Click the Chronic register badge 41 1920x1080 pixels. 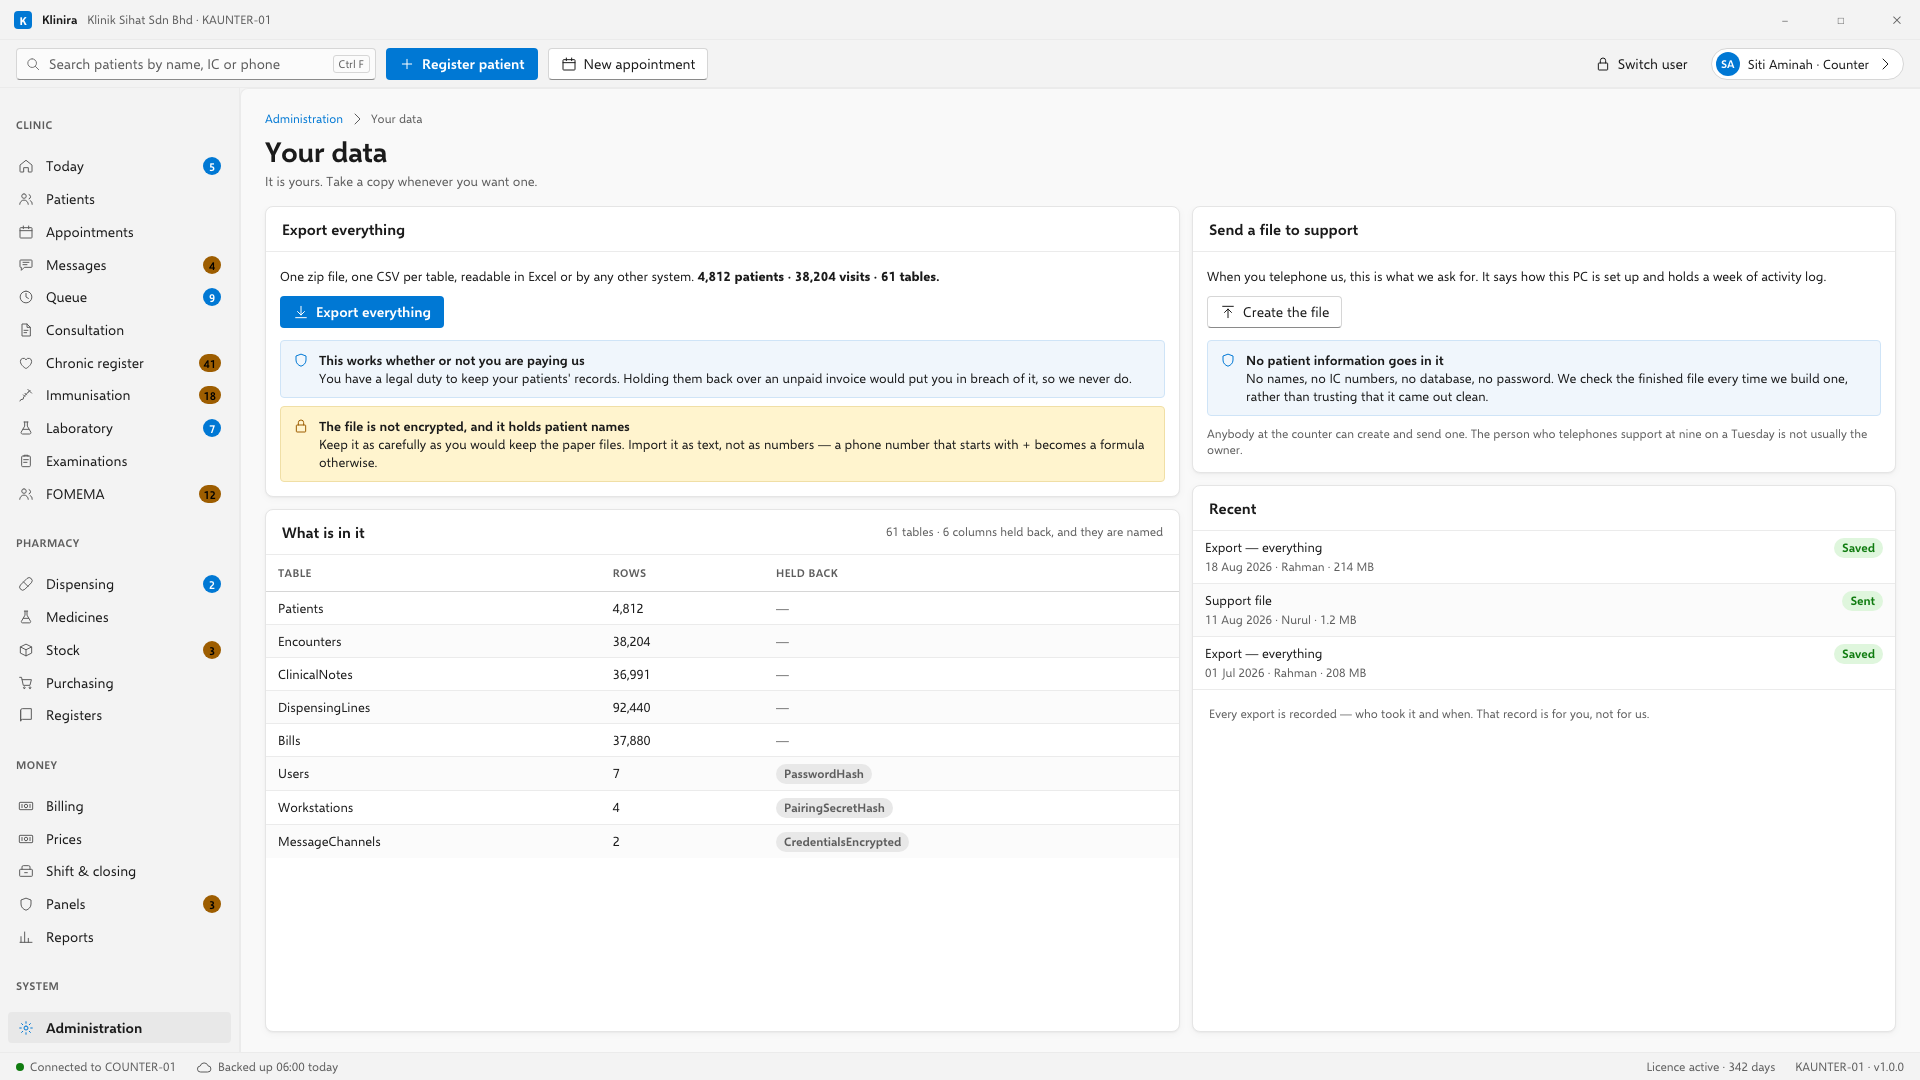tap(210, 363)
